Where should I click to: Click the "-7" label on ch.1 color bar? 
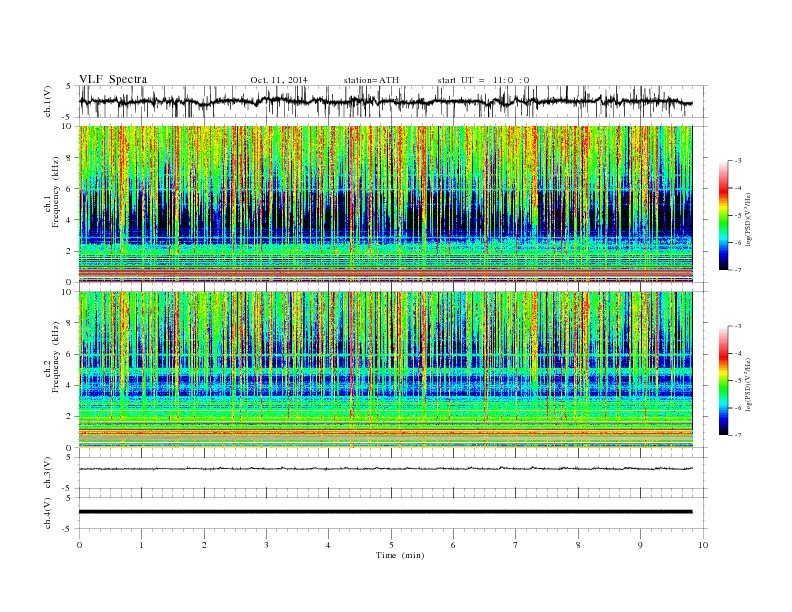click(x=738, y=270)
